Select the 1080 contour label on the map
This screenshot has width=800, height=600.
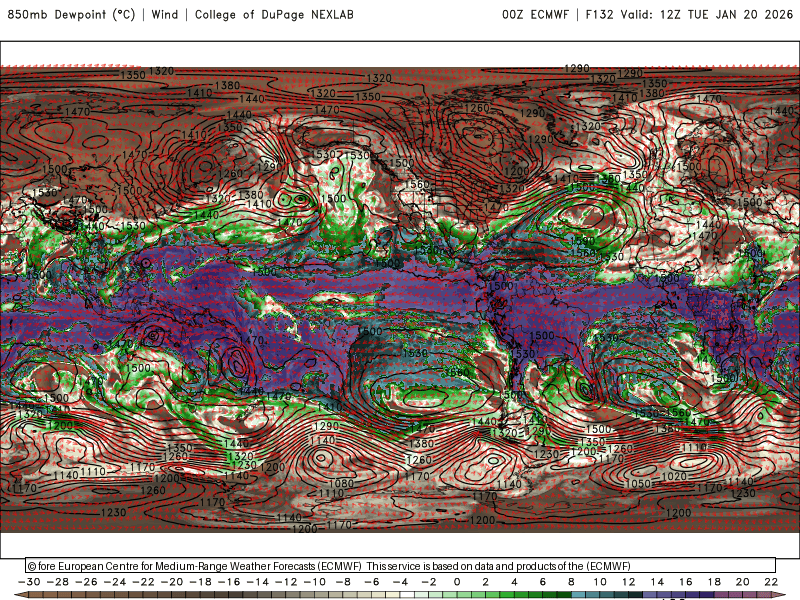click(x=341, y=483)
